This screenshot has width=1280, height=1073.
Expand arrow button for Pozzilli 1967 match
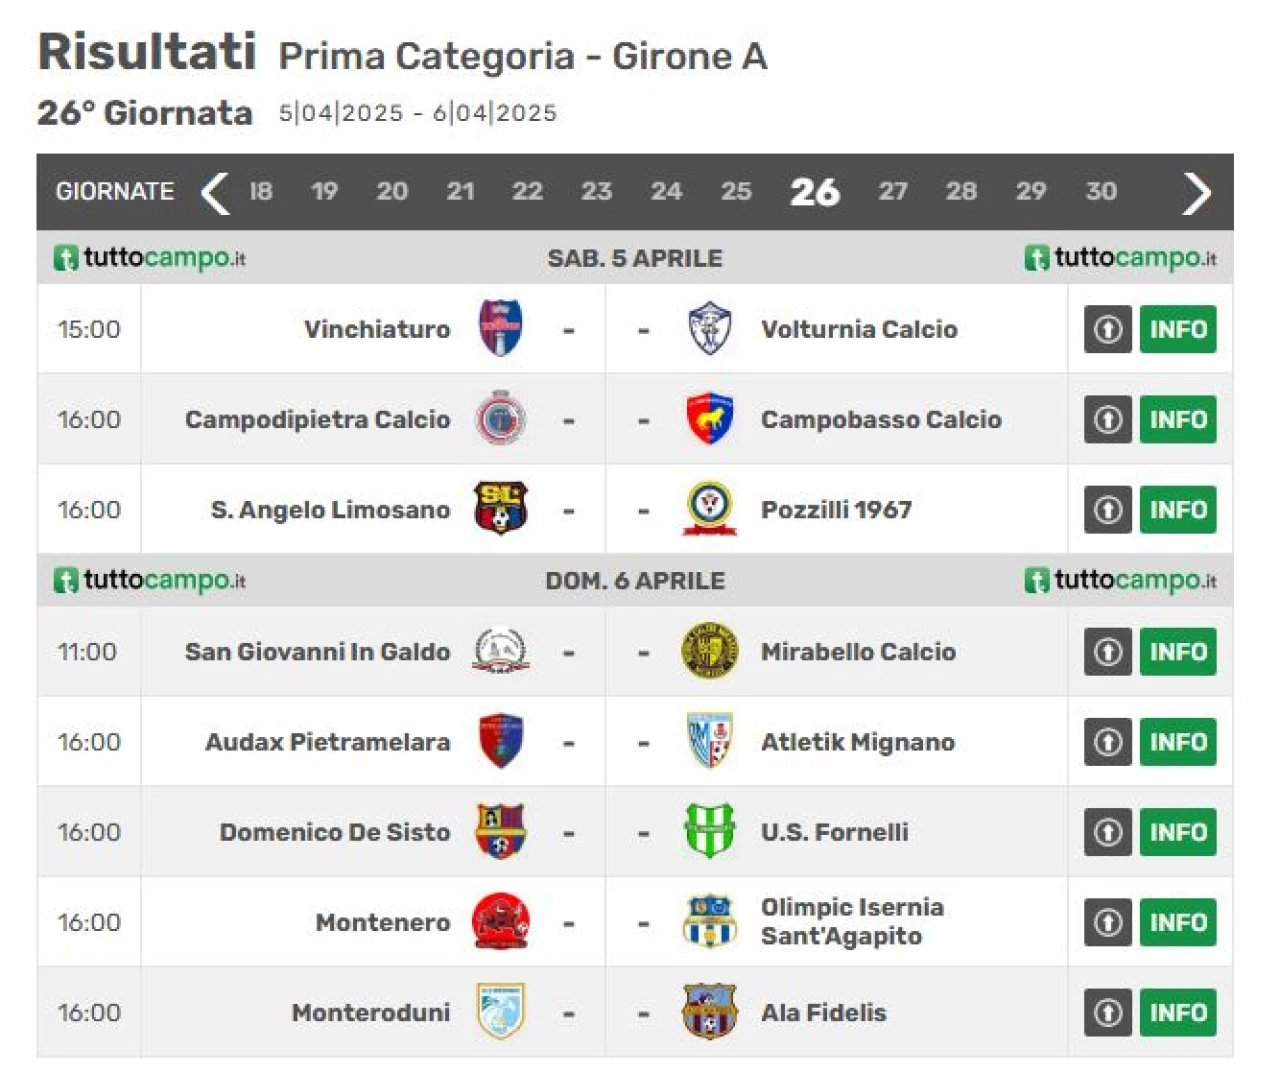click(x=1107, y=509)
